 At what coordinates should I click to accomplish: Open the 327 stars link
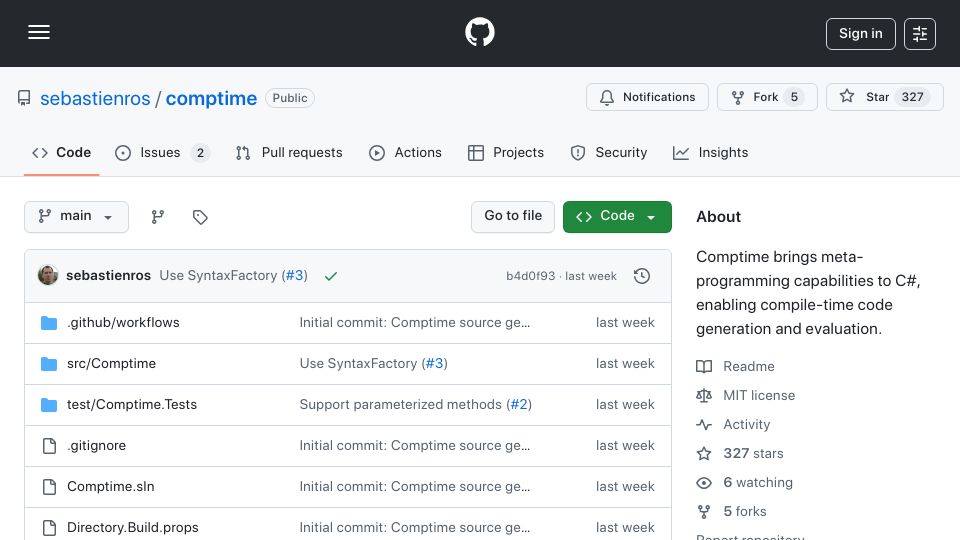753,454
